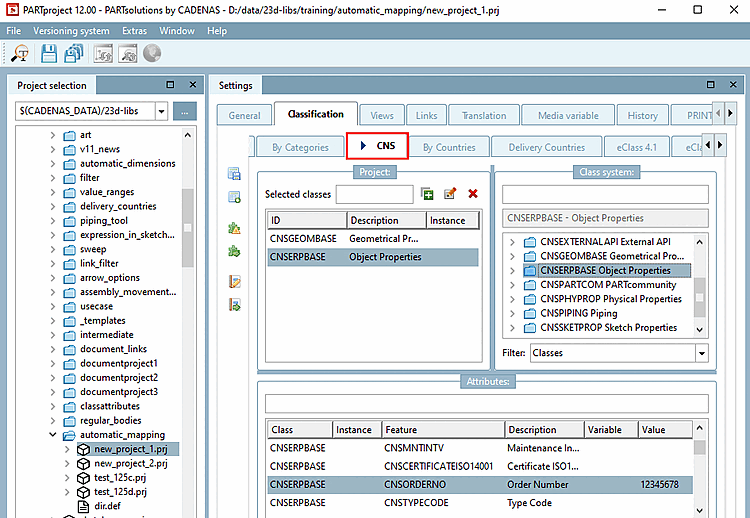The width and height of the screenshot is (750, 518).
Task: Click the grey globe icon in the toolbar
Action: click(152, 54)
